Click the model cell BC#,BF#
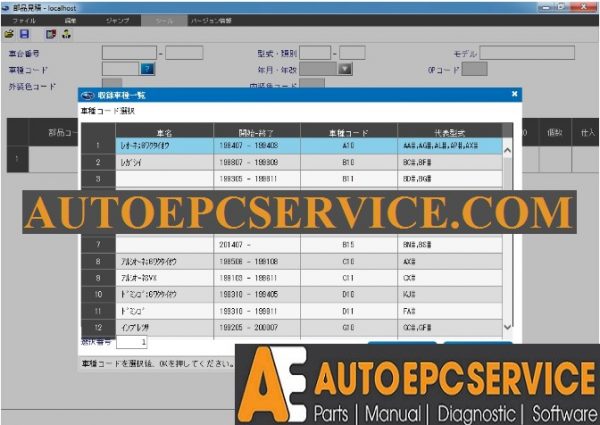Screen dimensions: 600x425 pyautogui.click(x=450, y=162)
